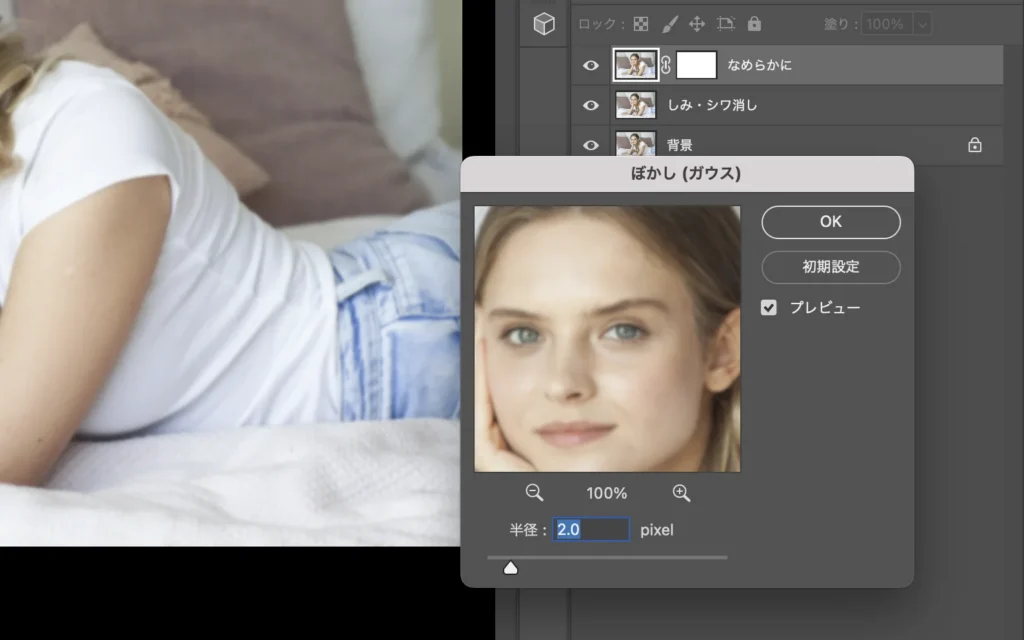1024x640 pixels.
Task: Click the 3D cube panel icon
Action: point(543,24)
